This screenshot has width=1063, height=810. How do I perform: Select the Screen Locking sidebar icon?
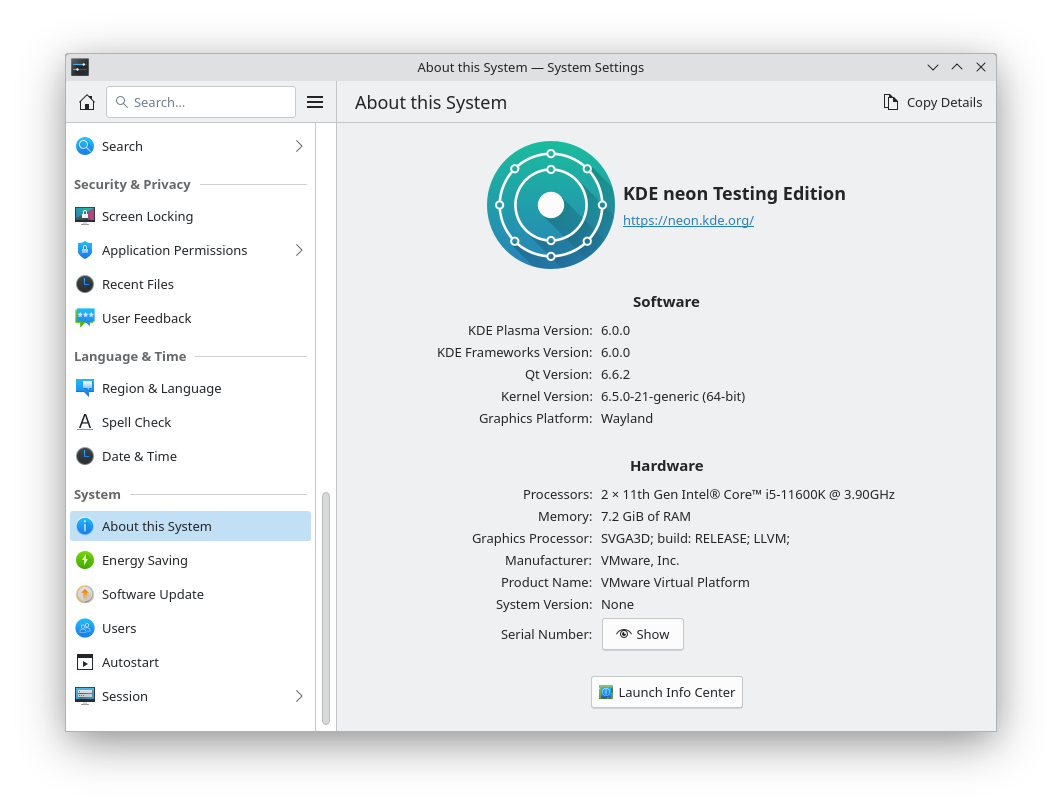[85, 216]
